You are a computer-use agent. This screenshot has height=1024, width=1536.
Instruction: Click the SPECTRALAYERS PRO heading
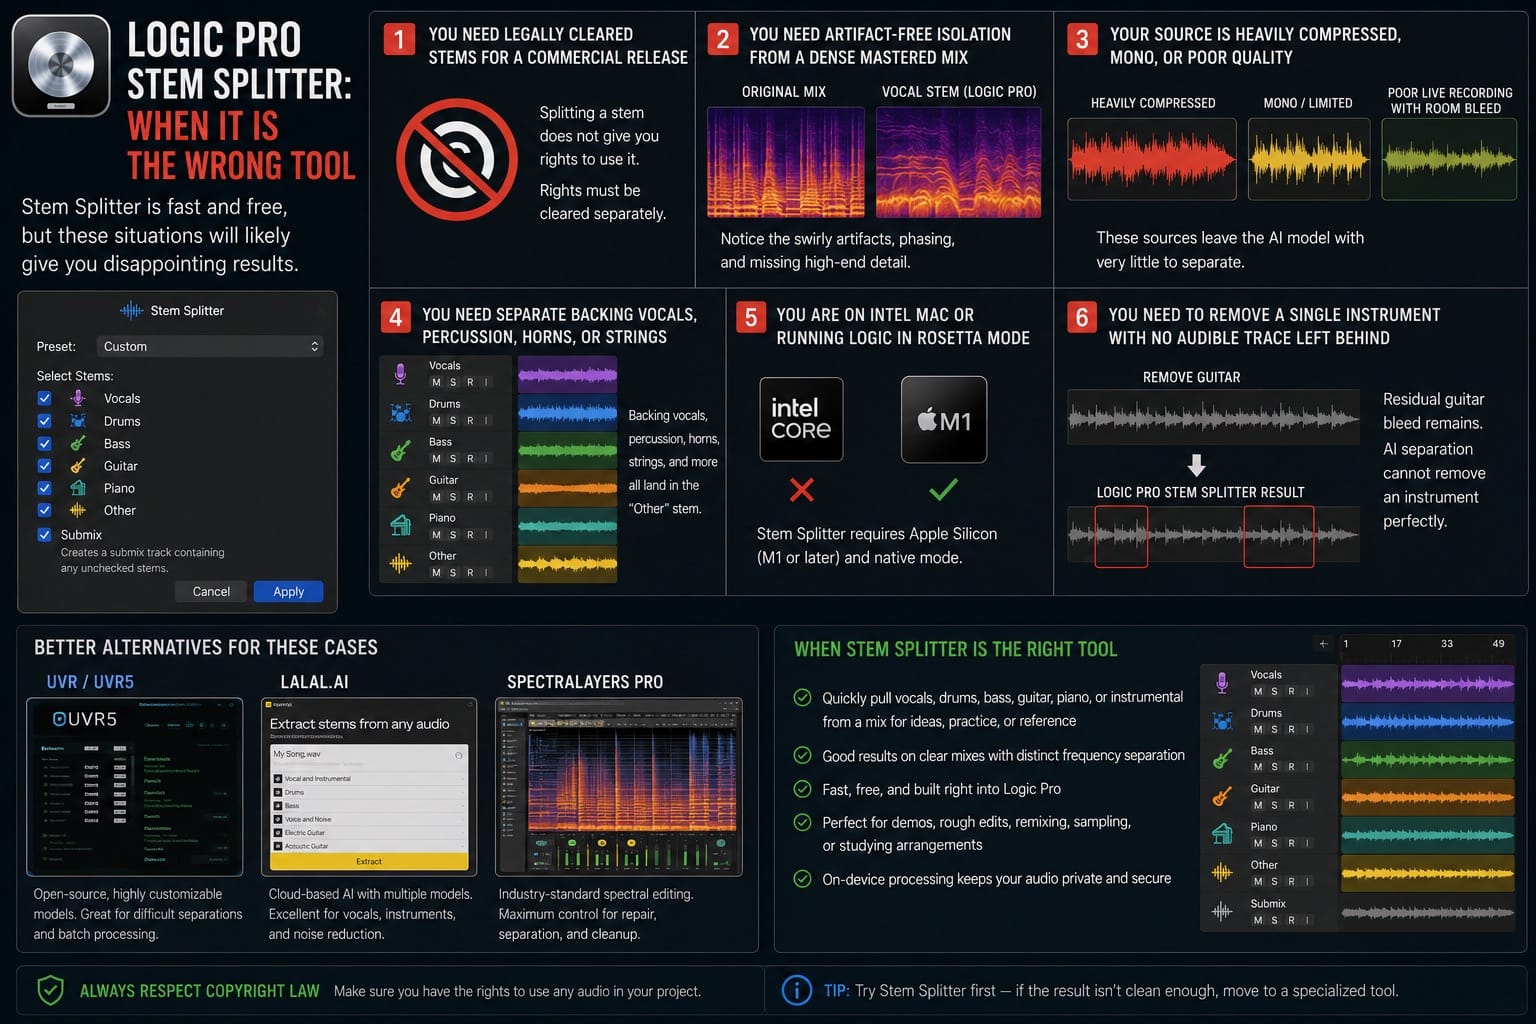[x=585, y=682]
